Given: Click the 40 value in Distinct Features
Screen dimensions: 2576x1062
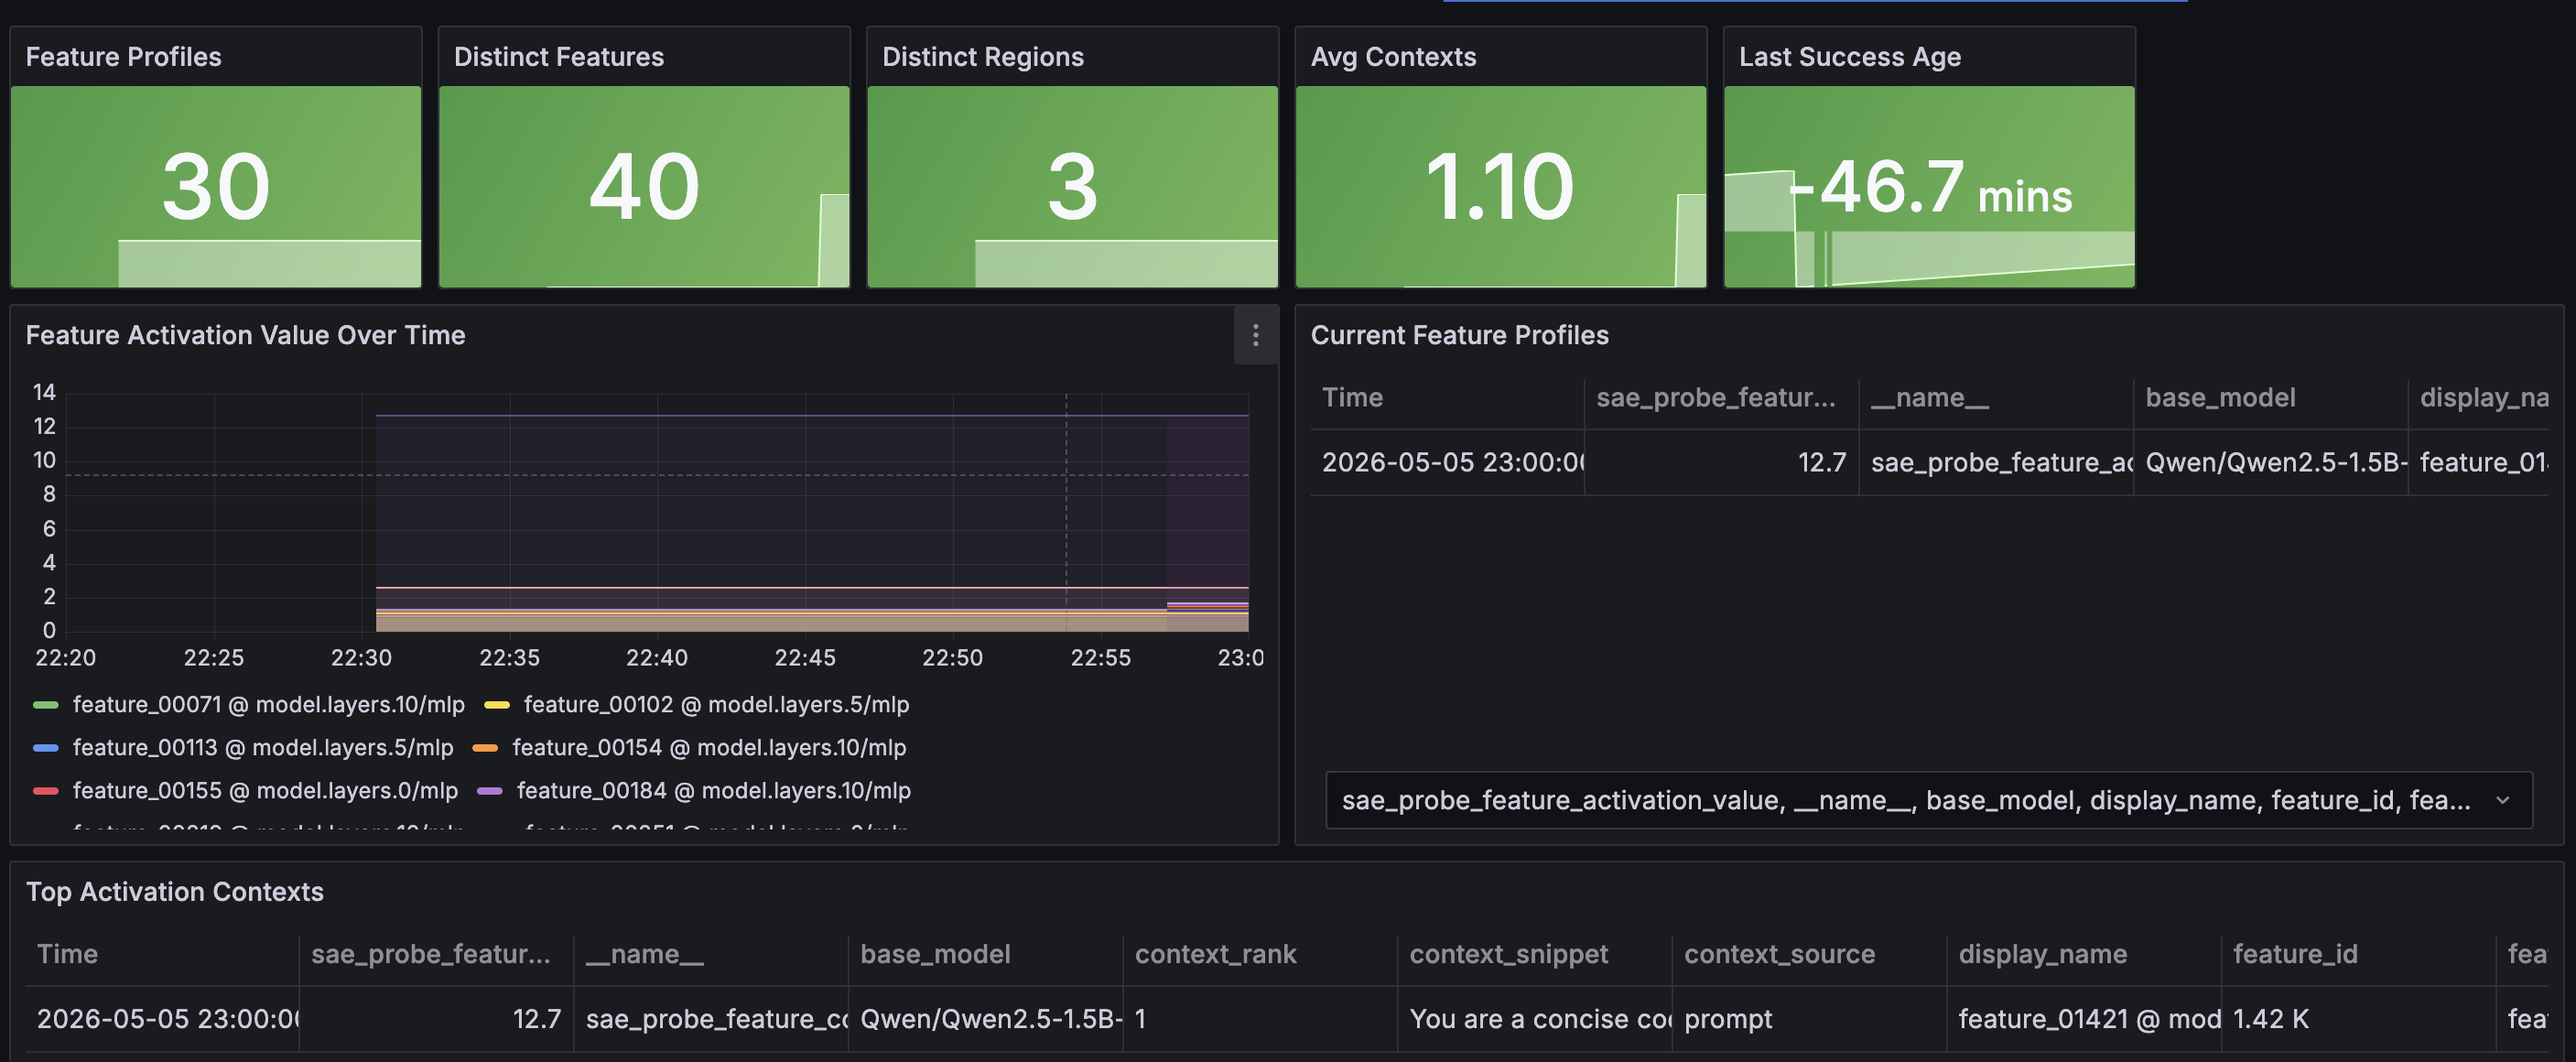Looking at the screenshot, I should click(644, 187).
